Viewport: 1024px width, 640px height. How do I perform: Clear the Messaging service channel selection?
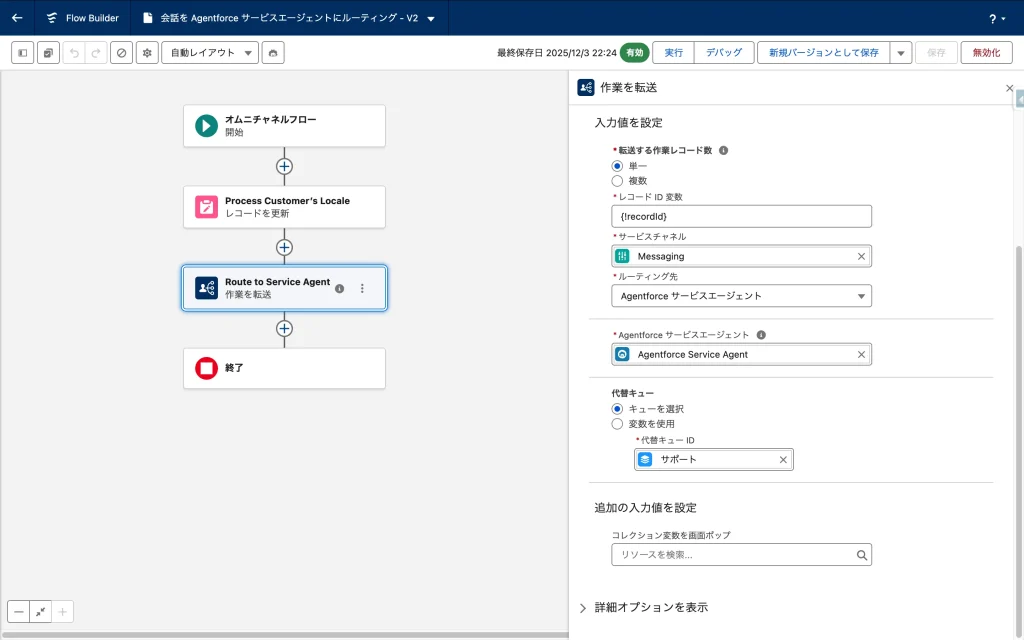(861, 256)
